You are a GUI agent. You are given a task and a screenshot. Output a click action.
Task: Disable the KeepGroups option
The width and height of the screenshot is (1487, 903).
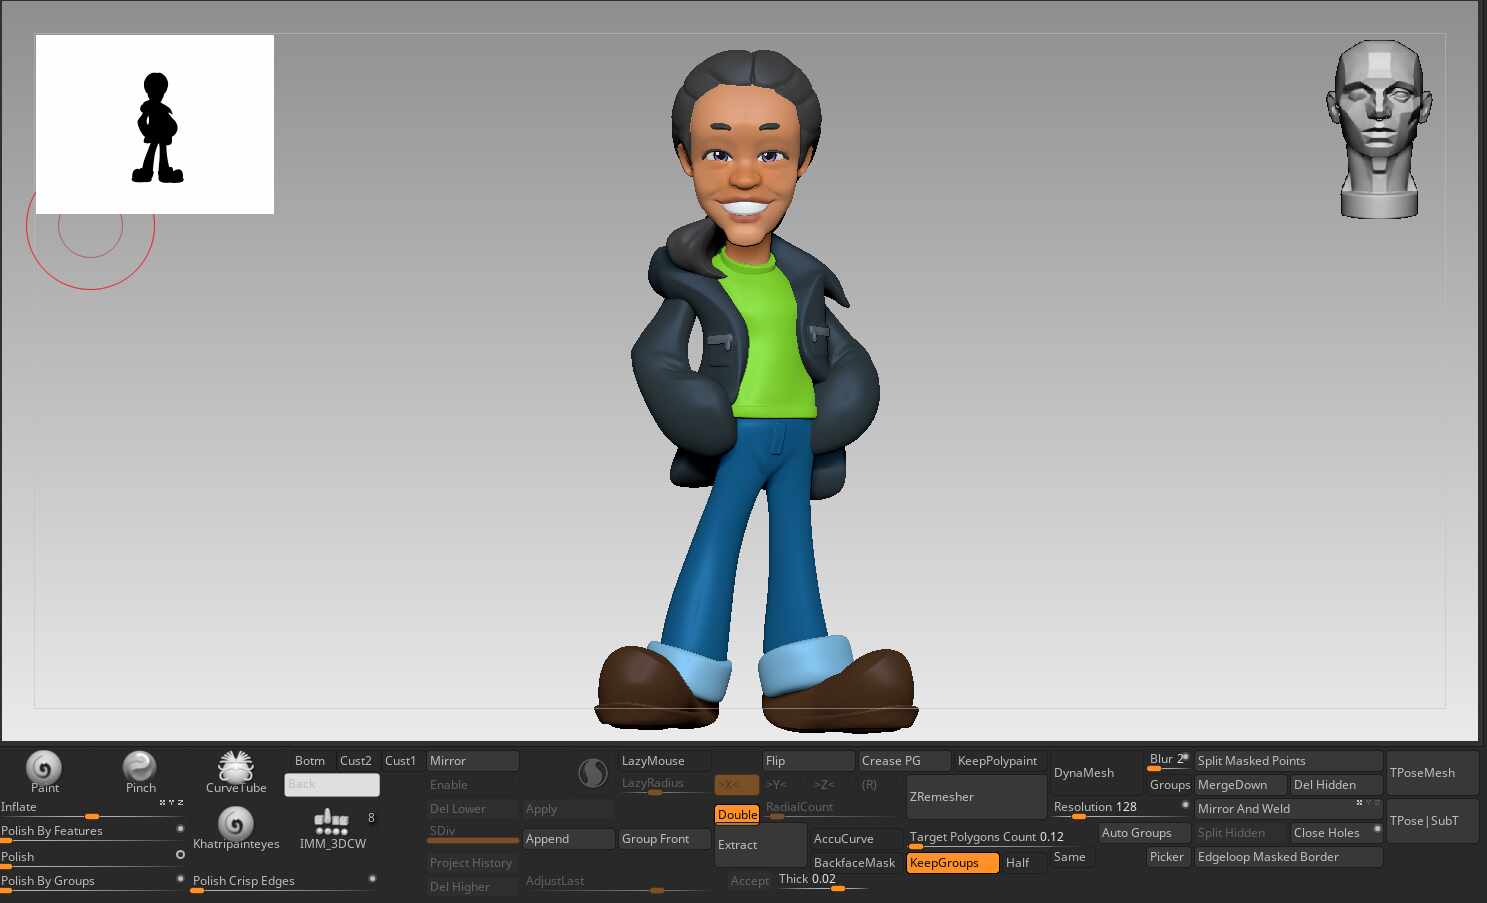click(x=952, y=863)
